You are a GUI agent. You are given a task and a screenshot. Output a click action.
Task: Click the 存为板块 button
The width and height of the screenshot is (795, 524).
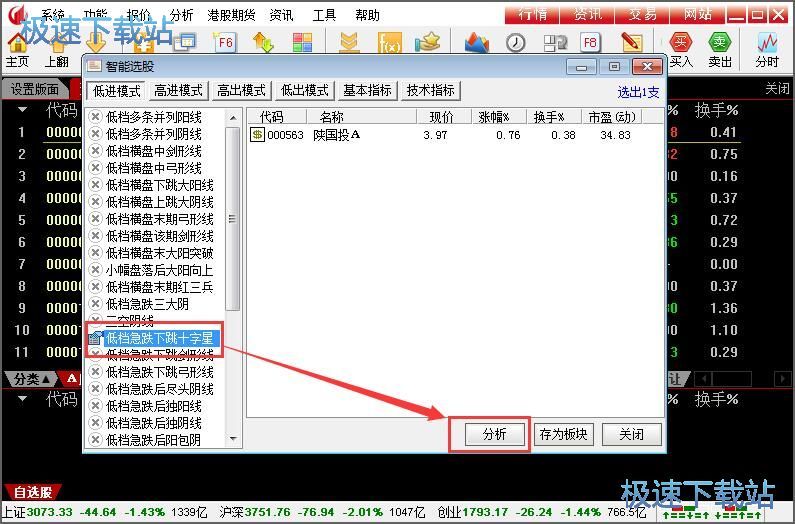563,434
